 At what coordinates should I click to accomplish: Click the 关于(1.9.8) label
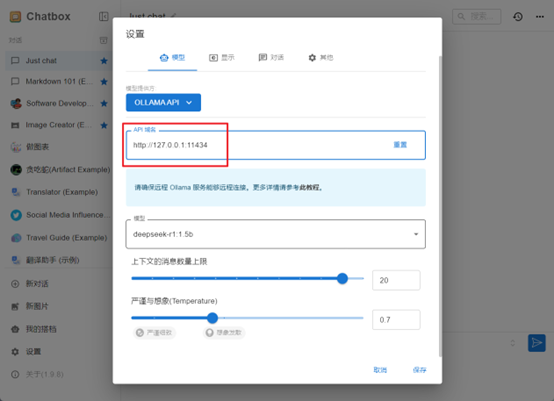(45, 375)
